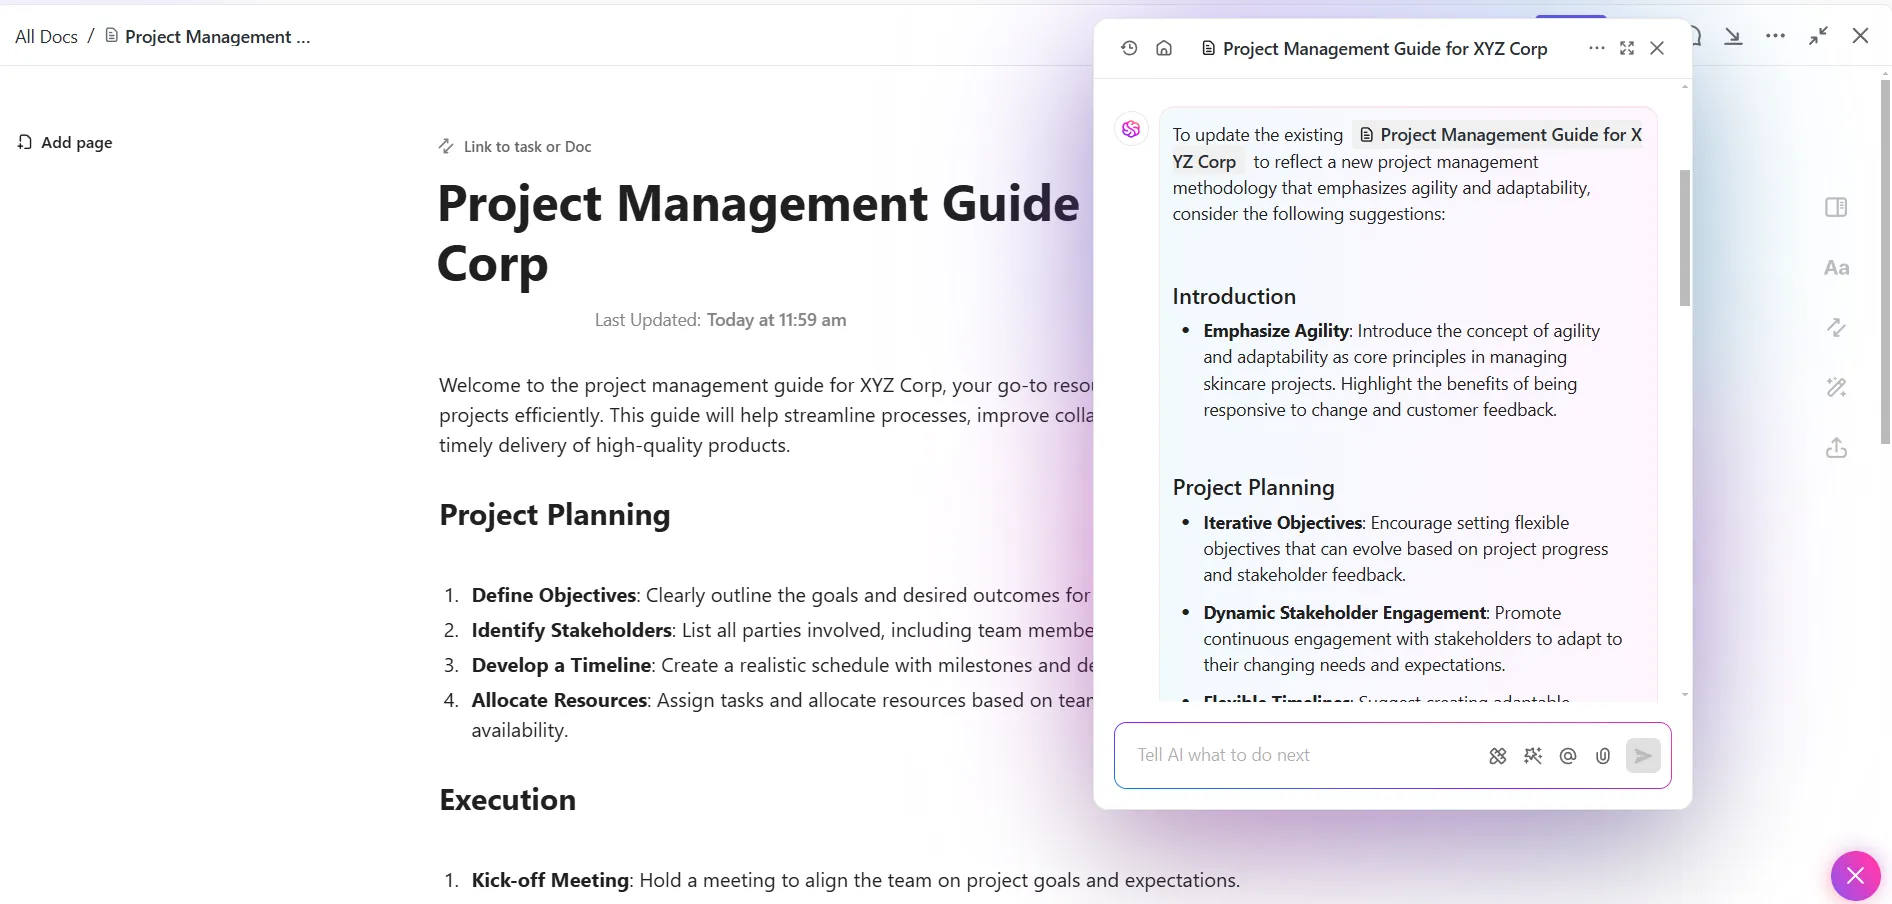Open the doc more options menu in top bar
Viewport: 1892px width, 904px height.
tap(1775, 36)
